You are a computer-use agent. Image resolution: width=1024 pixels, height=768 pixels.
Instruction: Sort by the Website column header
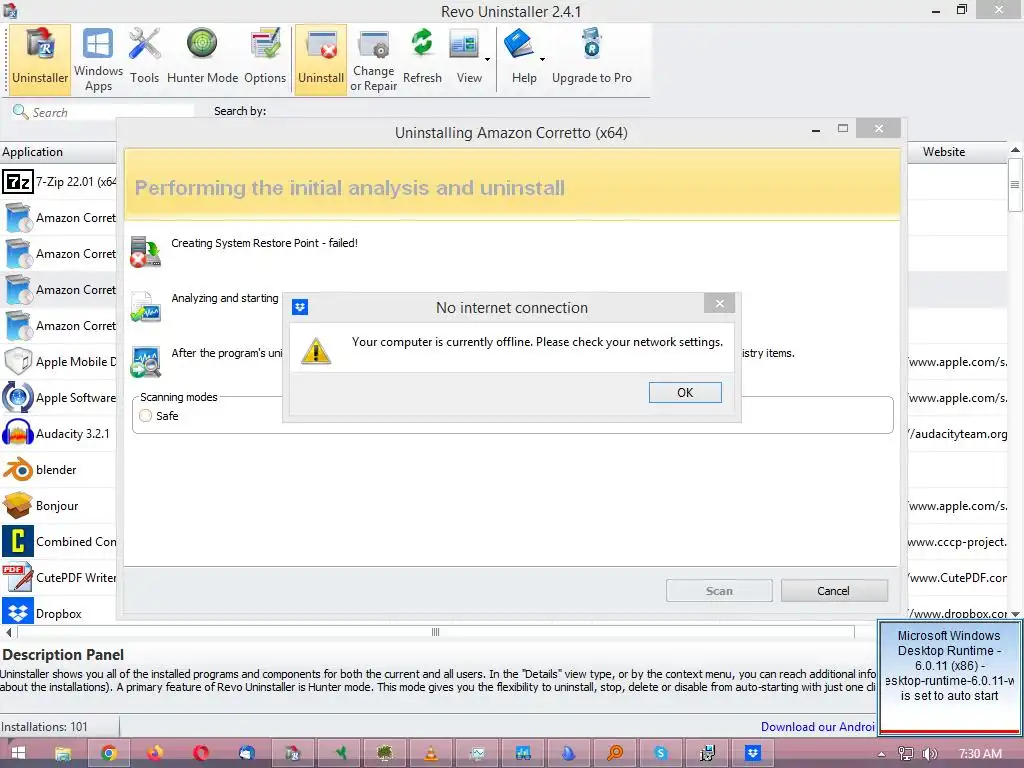pyautogui.click(x=944, y=152)
